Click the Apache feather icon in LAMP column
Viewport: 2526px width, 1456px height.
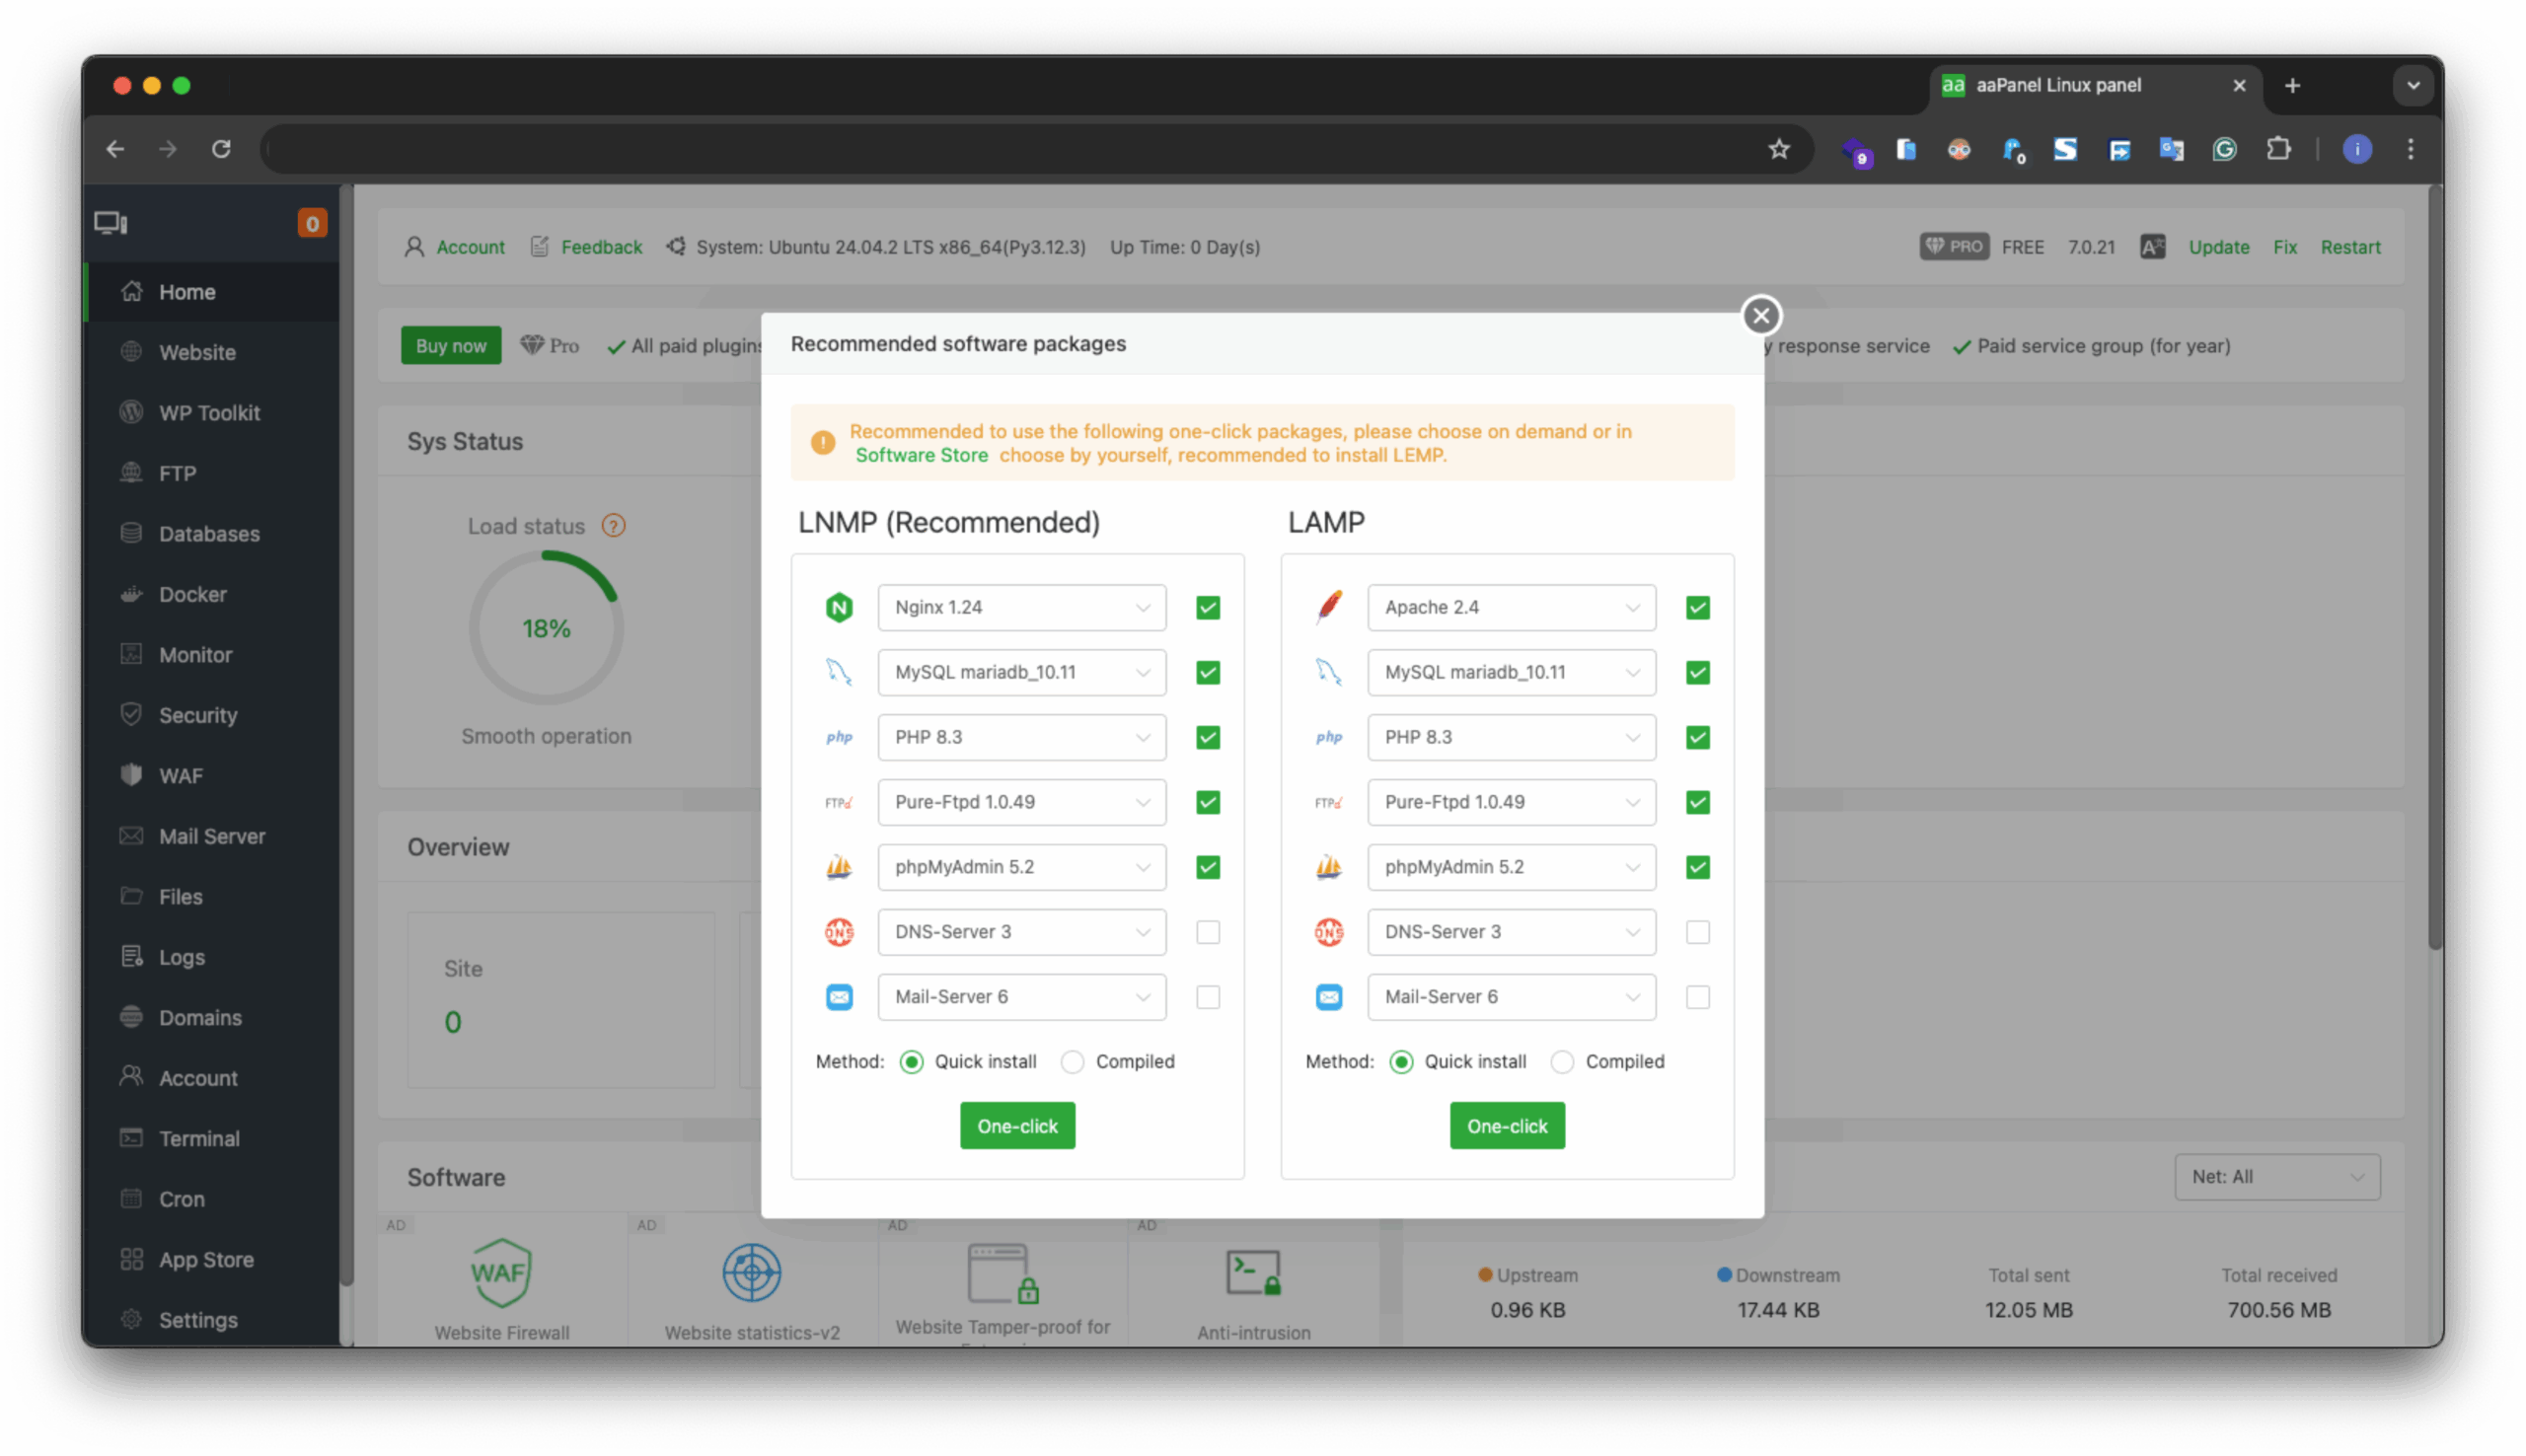1329,607
